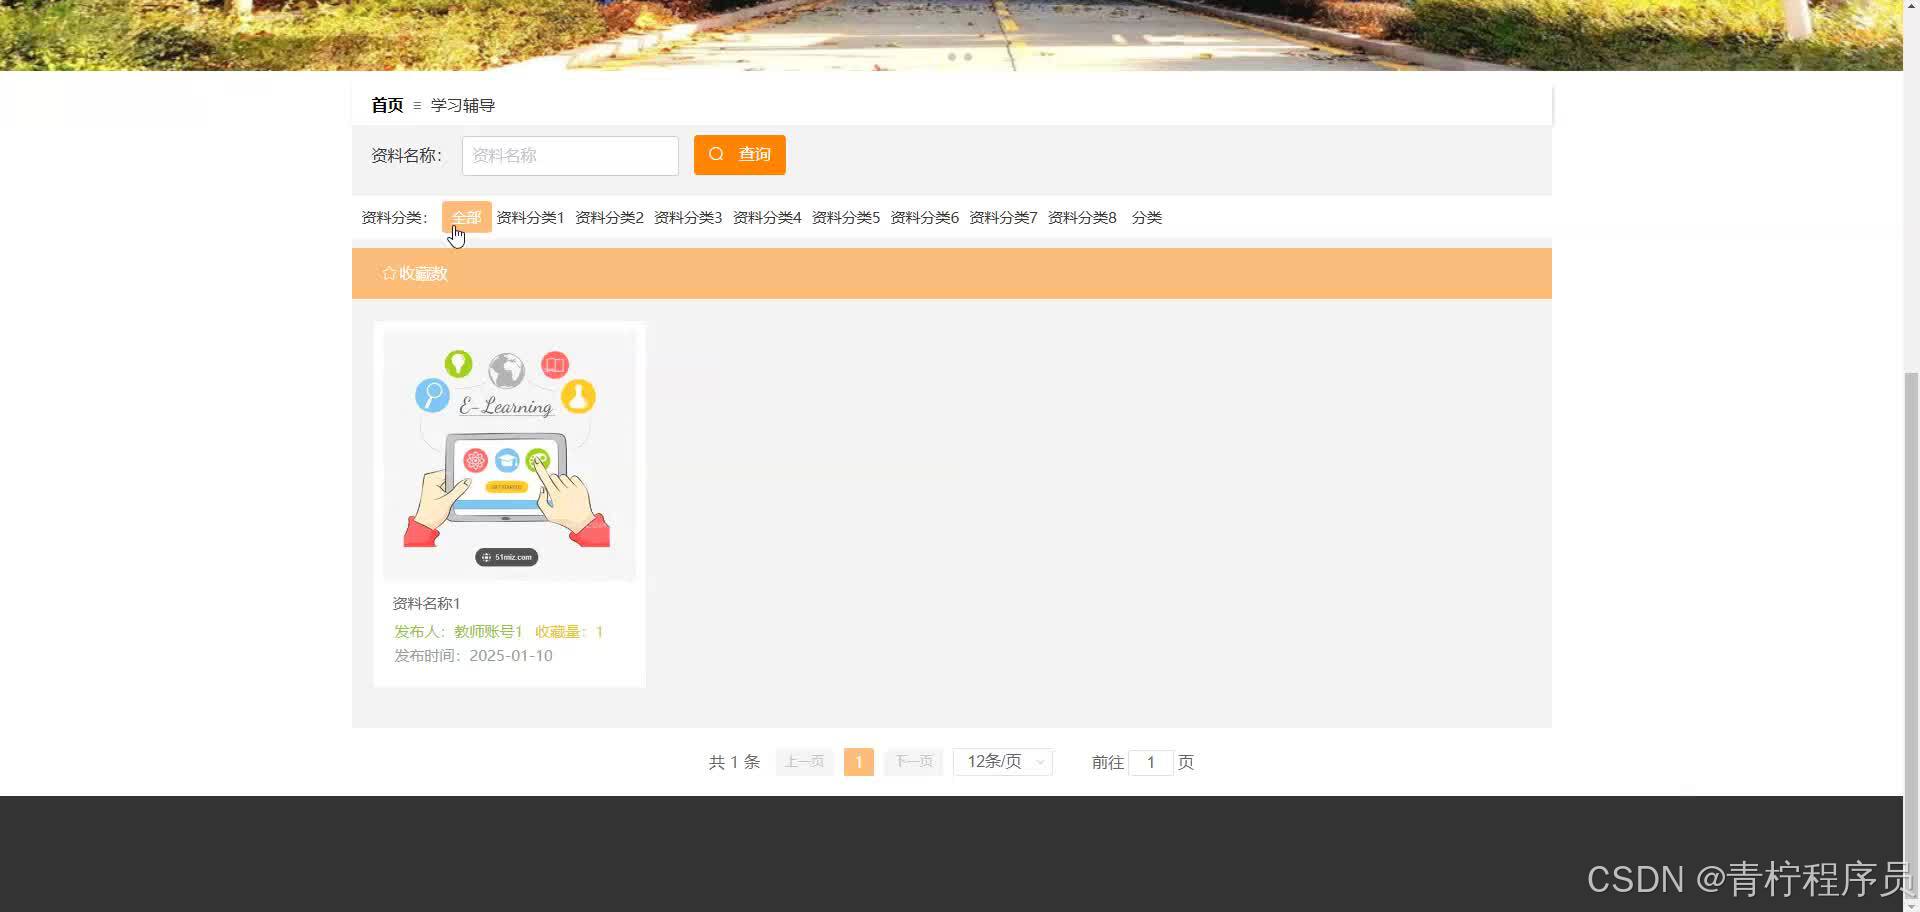Click the star icon on the 收藏数 bar
The width and height of the screenshot is (1920, 912).
[389, 273]
